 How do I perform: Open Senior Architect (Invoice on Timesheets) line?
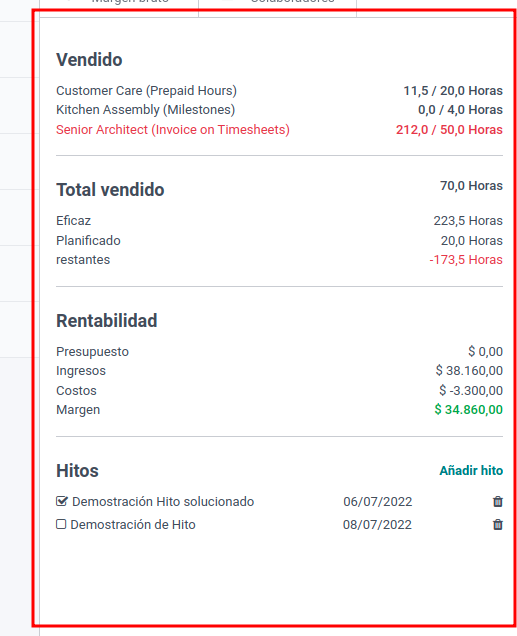coord(173,130)
